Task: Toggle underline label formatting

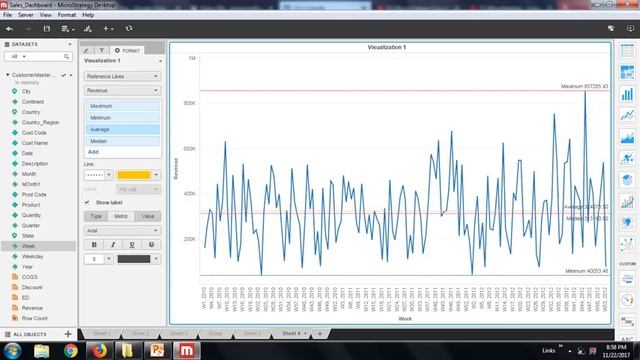Action: (x=132, y=244)
